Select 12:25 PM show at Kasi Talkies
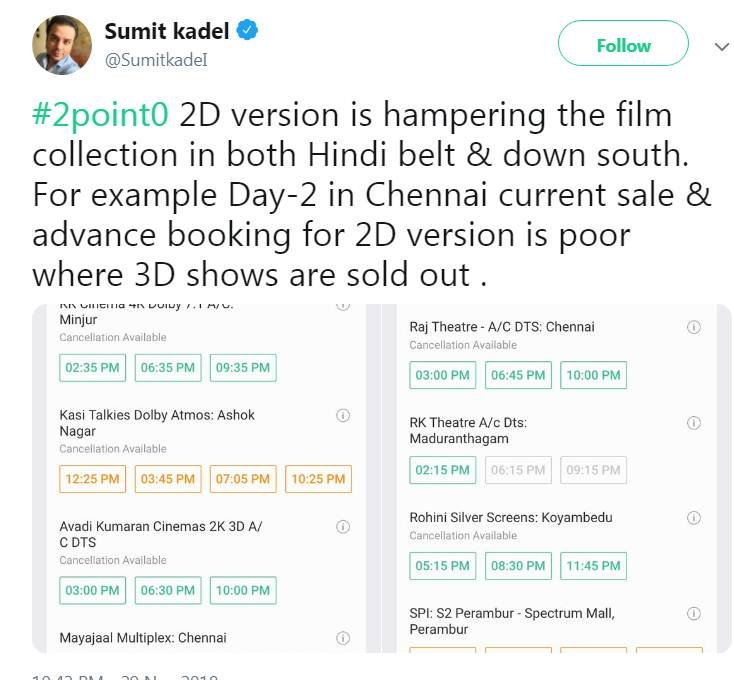Image resolution: width=734 pixels, height=680 pixels. pyautogui.click(x=92, y=479)
